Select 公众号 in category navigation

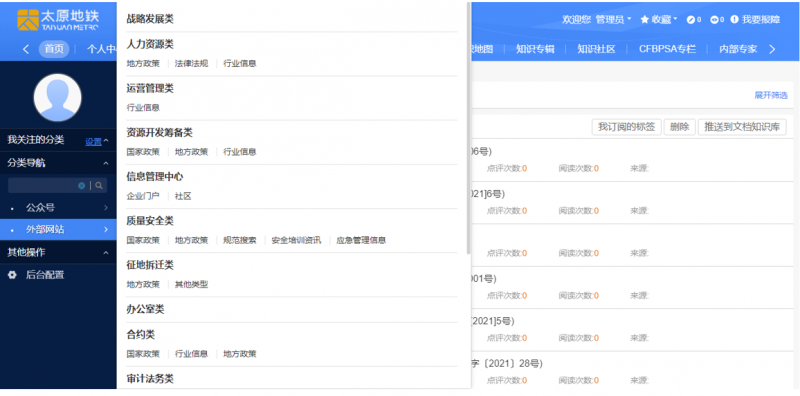[x=40, y=208]
